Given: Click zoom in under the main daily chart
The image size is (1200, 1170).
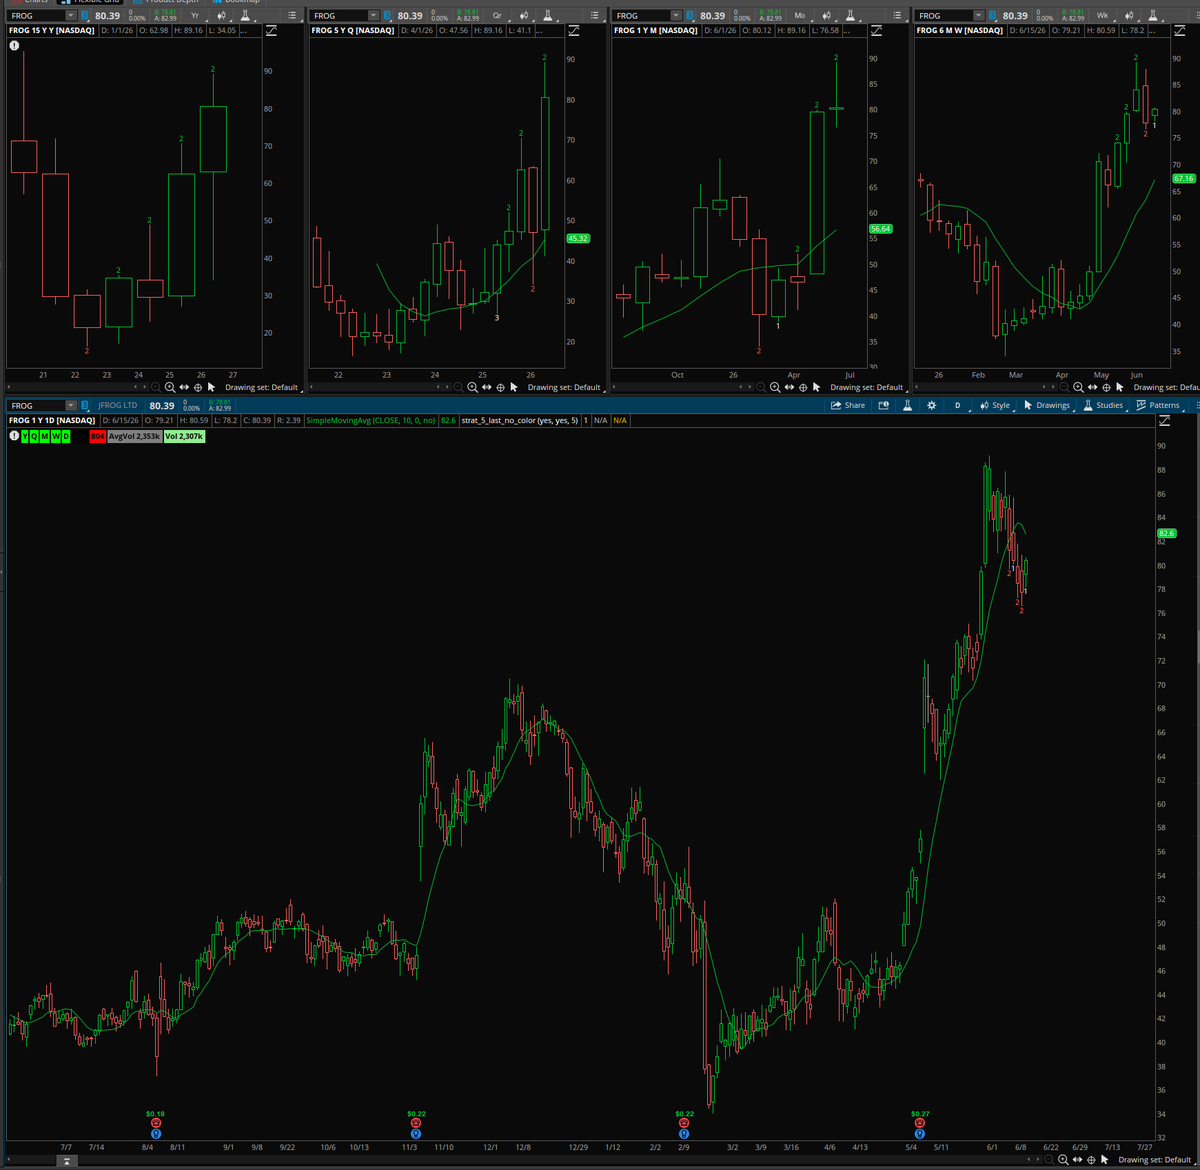Looking at the screenshot, I should coord(1063,1160).
